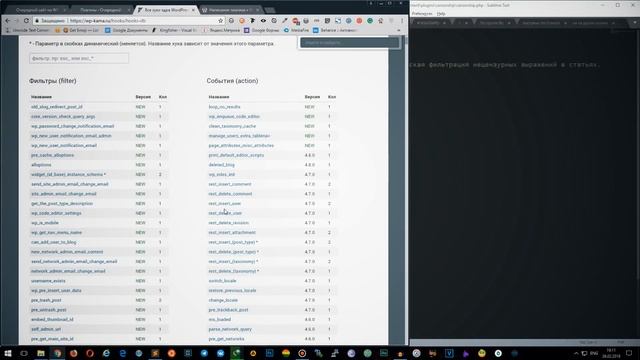The width and height of the screenshot is (640, 360).
Task: Open the wp_get_nav_menu_name filter link
Action: [56, 233]
